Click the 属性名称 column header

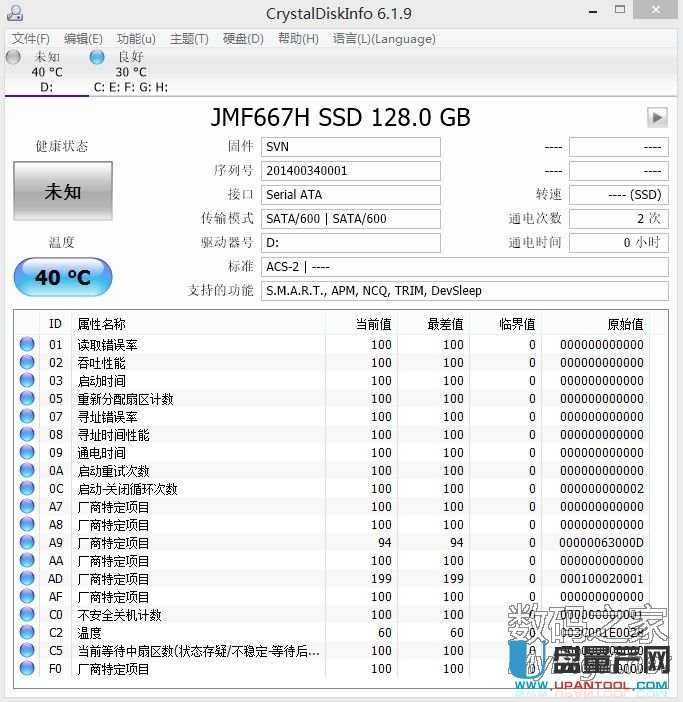tap(101, 324)
